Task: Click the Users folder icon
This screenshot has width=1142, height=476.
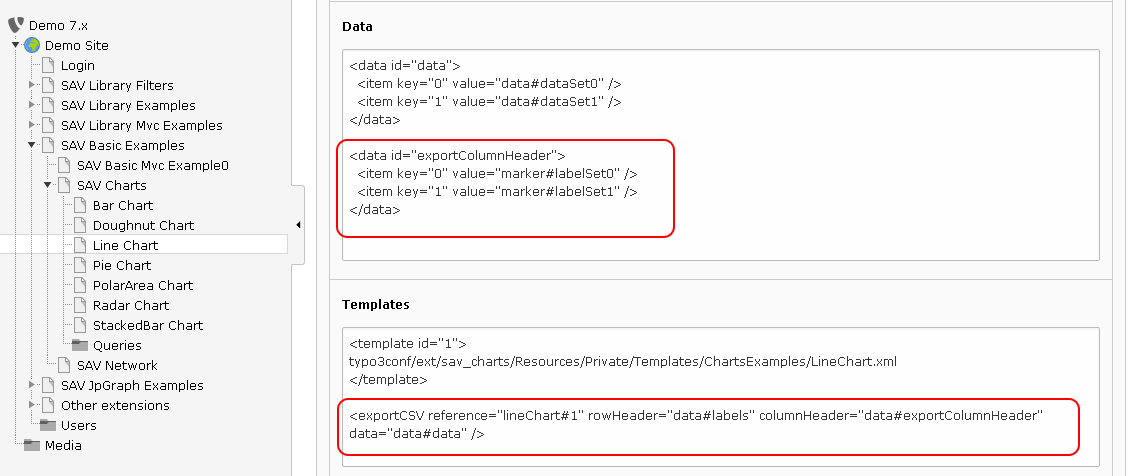Action: [x=48, y=425]
